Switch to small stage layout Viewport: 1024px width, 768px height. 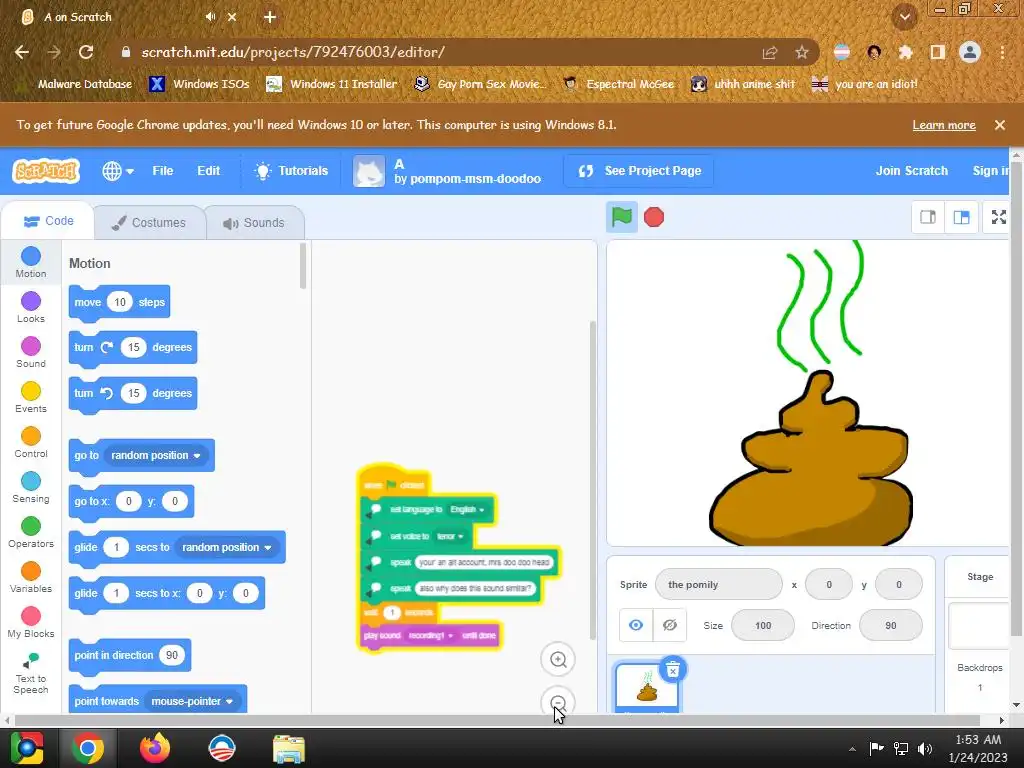click(928, 217)
